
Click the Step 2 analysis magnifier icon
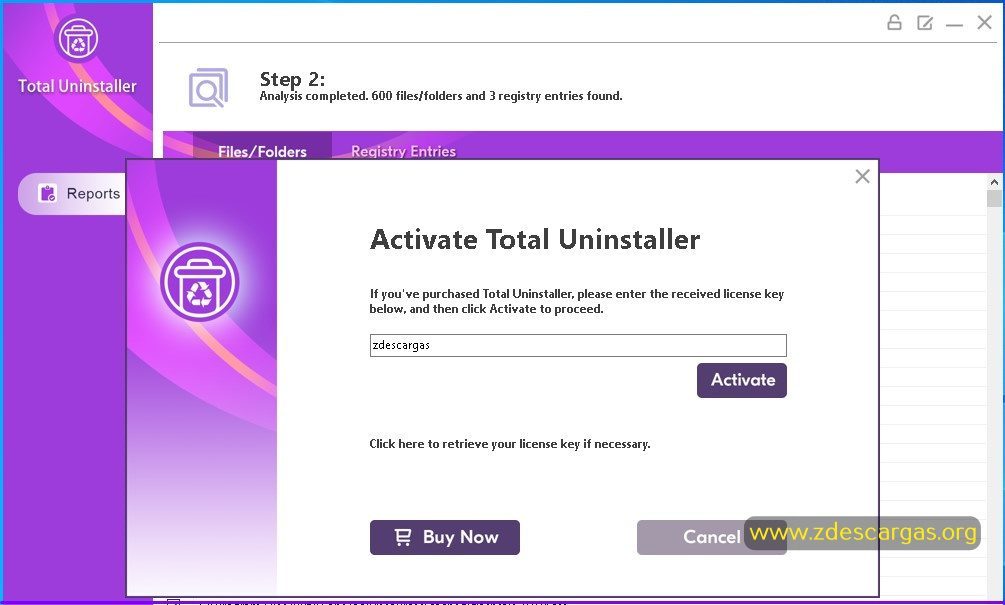click(208, 88)
